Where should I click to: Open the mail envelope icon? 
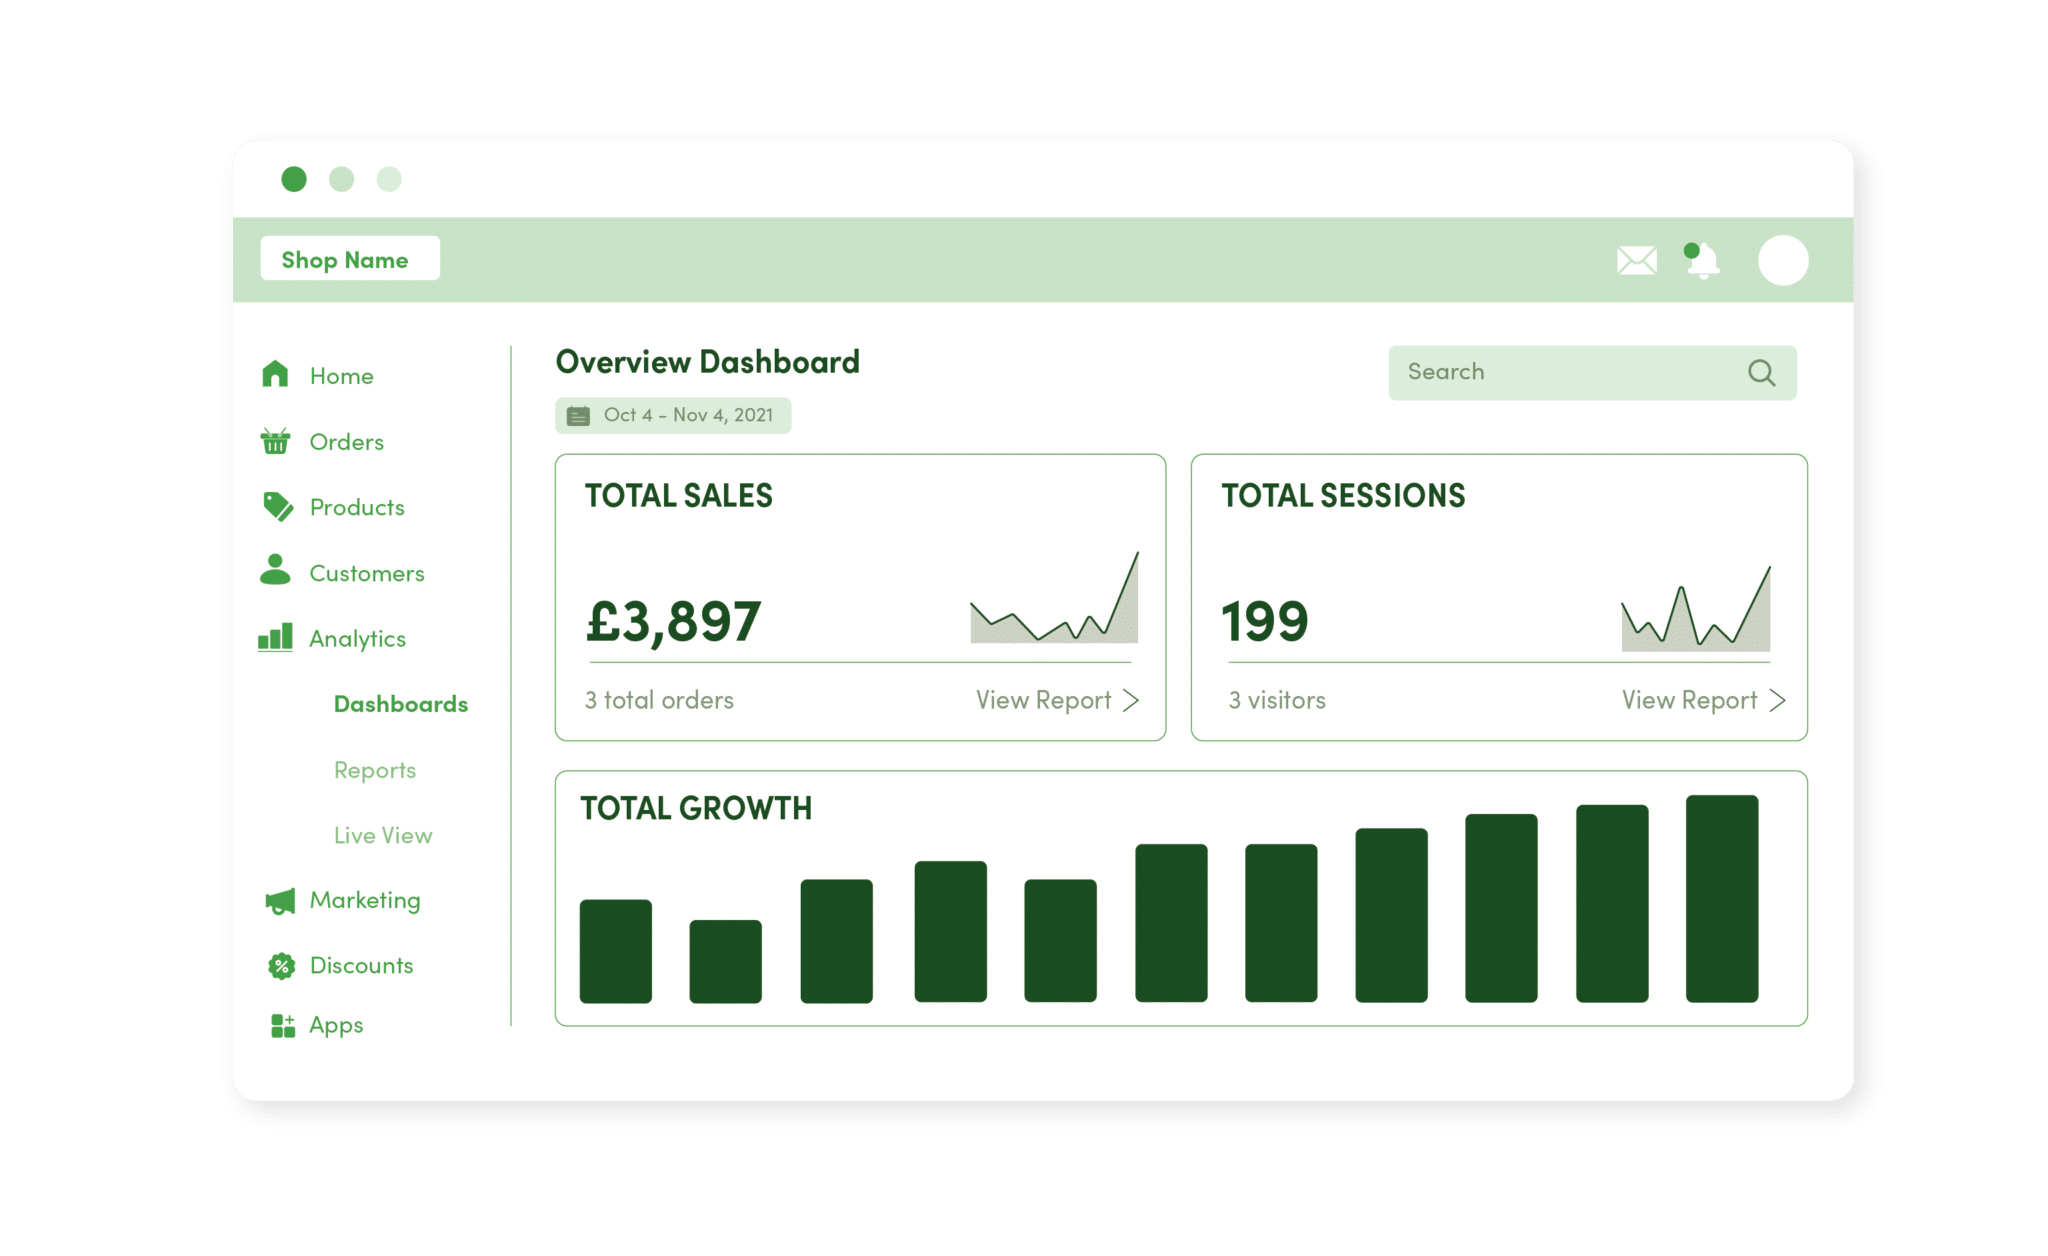point(1637,261)
